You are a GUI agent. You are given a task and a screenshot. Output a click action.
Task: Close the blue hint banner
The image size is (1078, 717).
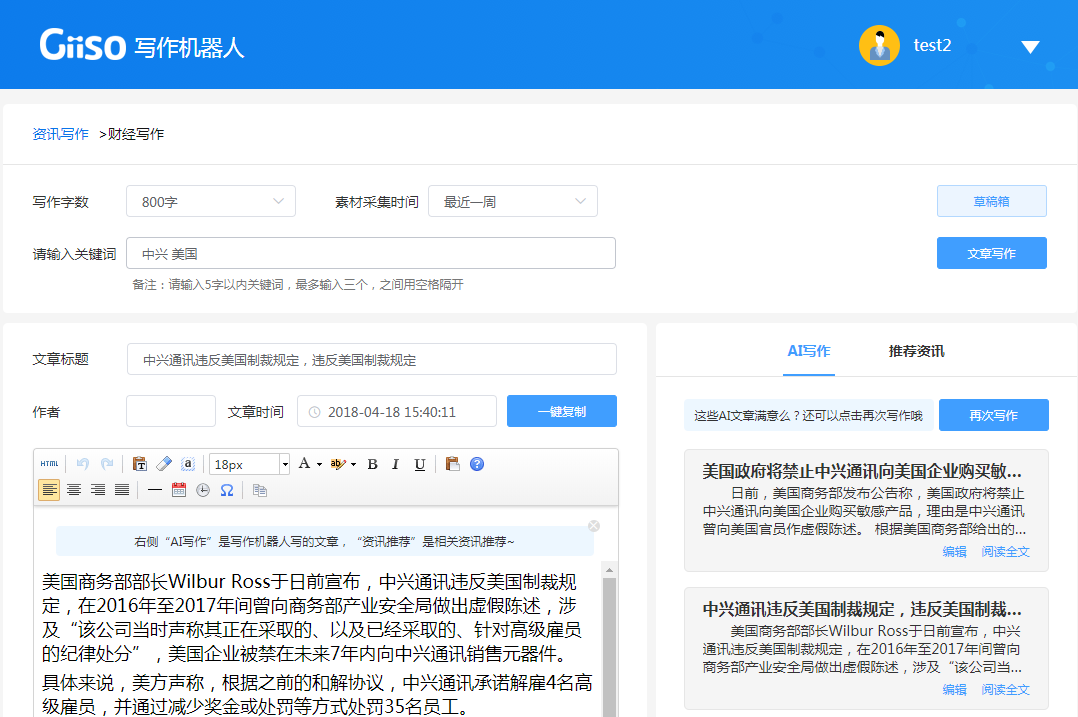594,526
